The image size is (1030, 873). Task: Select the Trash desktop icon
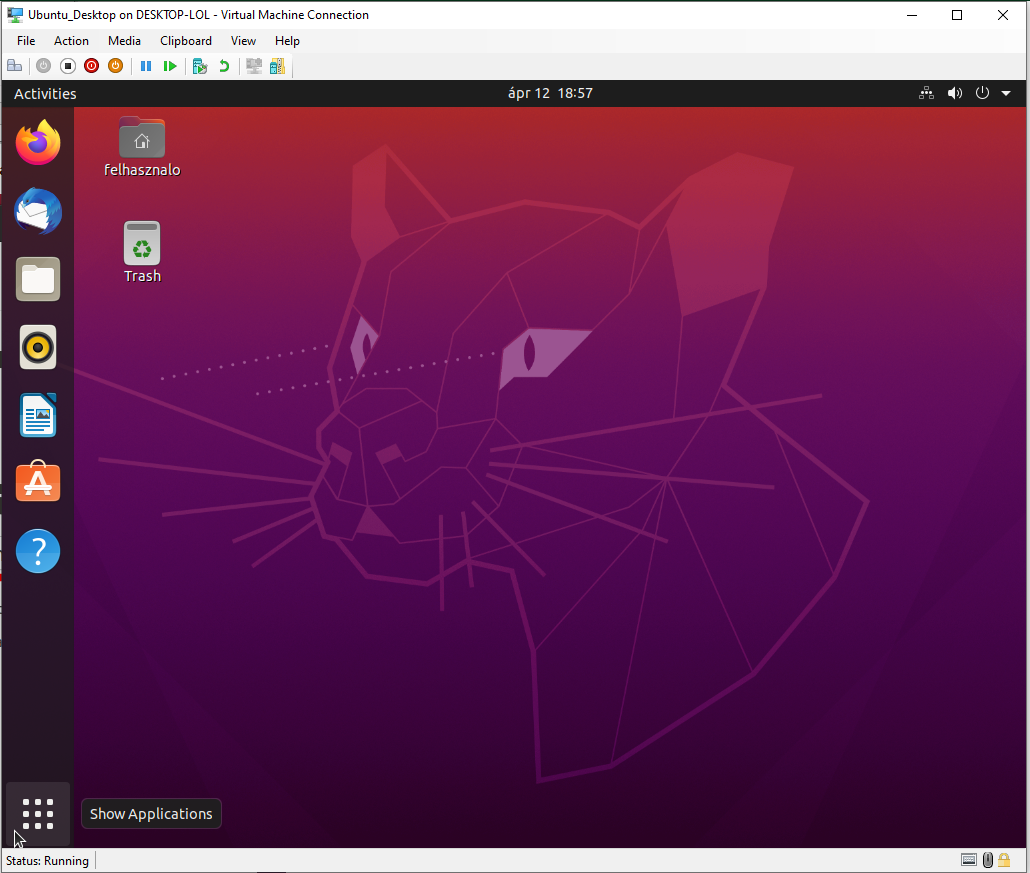point(142,252)
